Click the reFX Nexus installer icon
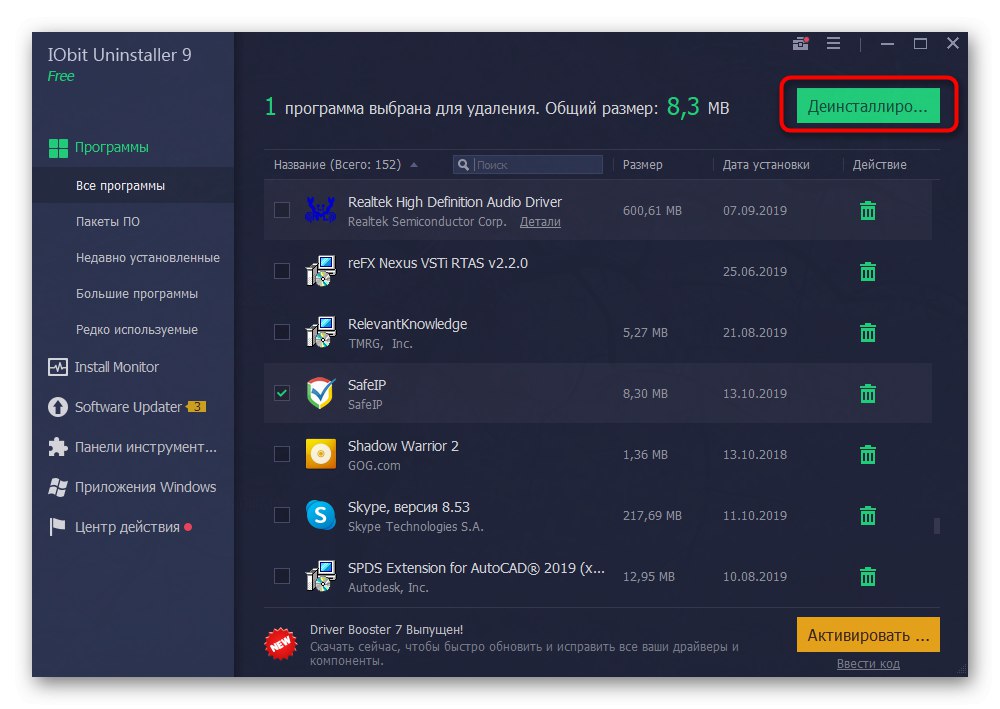Screen dimensions: 1000x709 (320, 271)
